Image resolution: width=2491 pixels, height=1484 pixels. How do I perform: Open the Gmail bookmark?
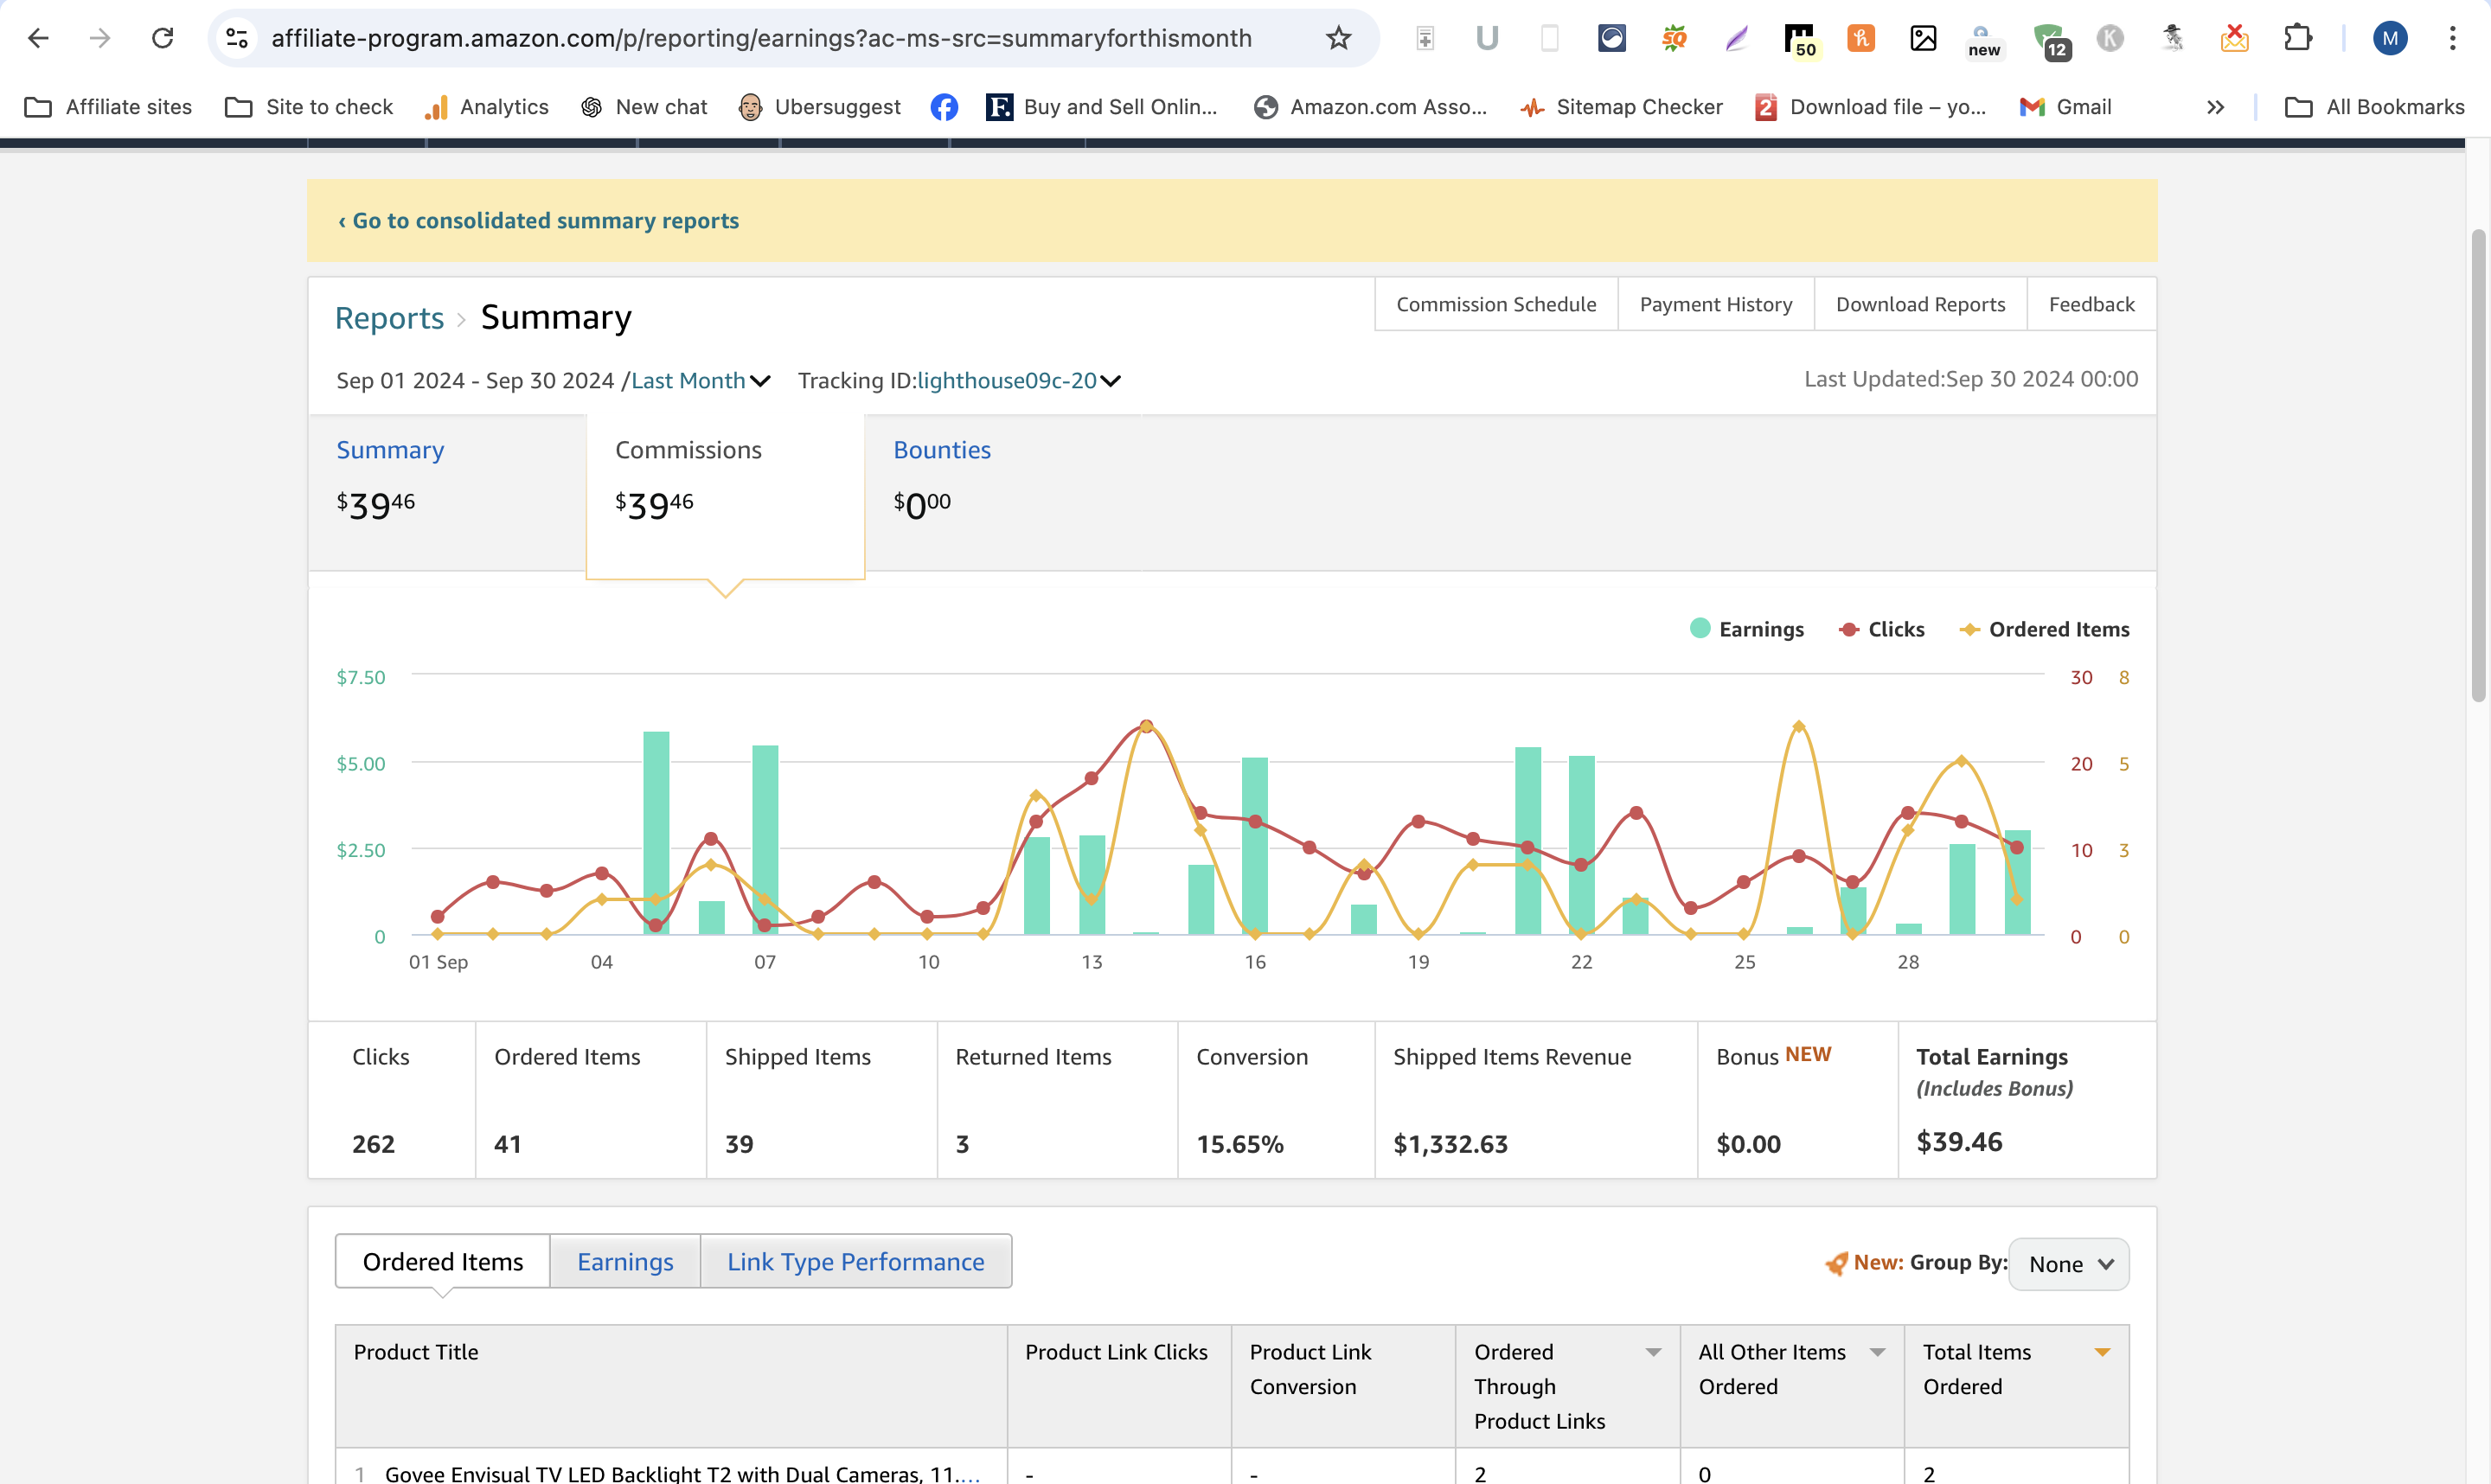[2066, 107]
